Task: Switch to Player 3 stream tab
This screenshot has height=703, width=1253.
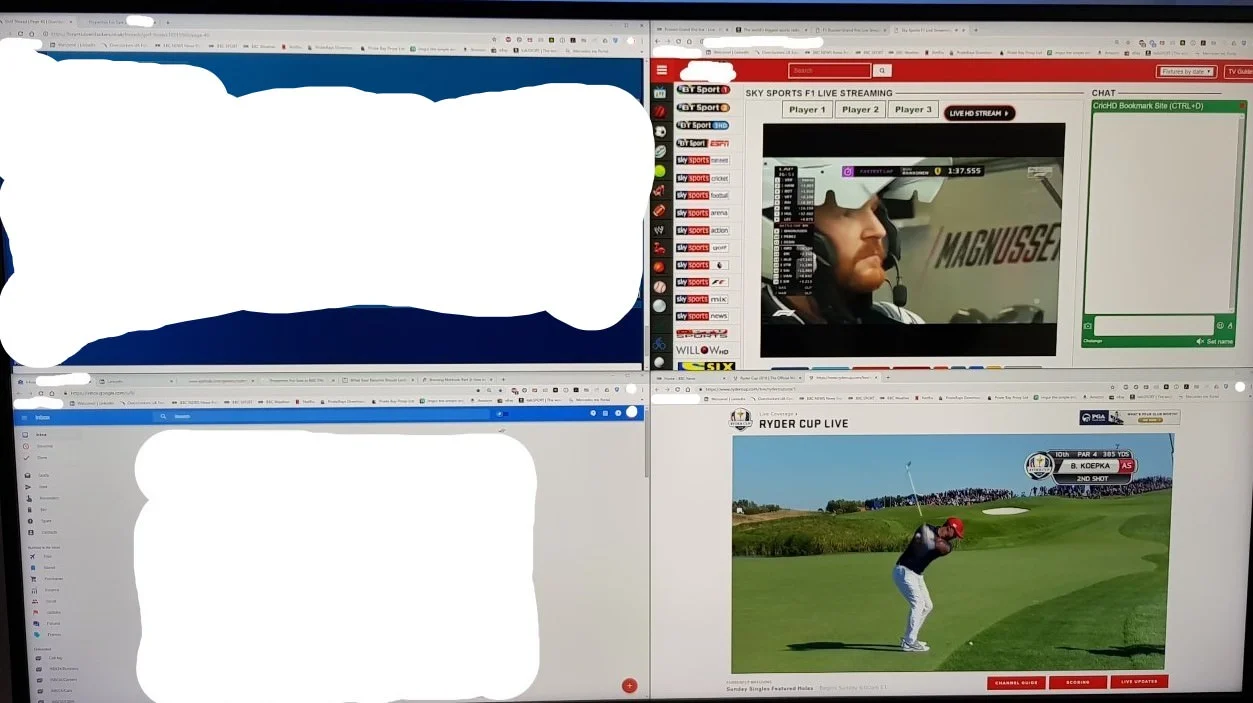Action: [913, 110]
